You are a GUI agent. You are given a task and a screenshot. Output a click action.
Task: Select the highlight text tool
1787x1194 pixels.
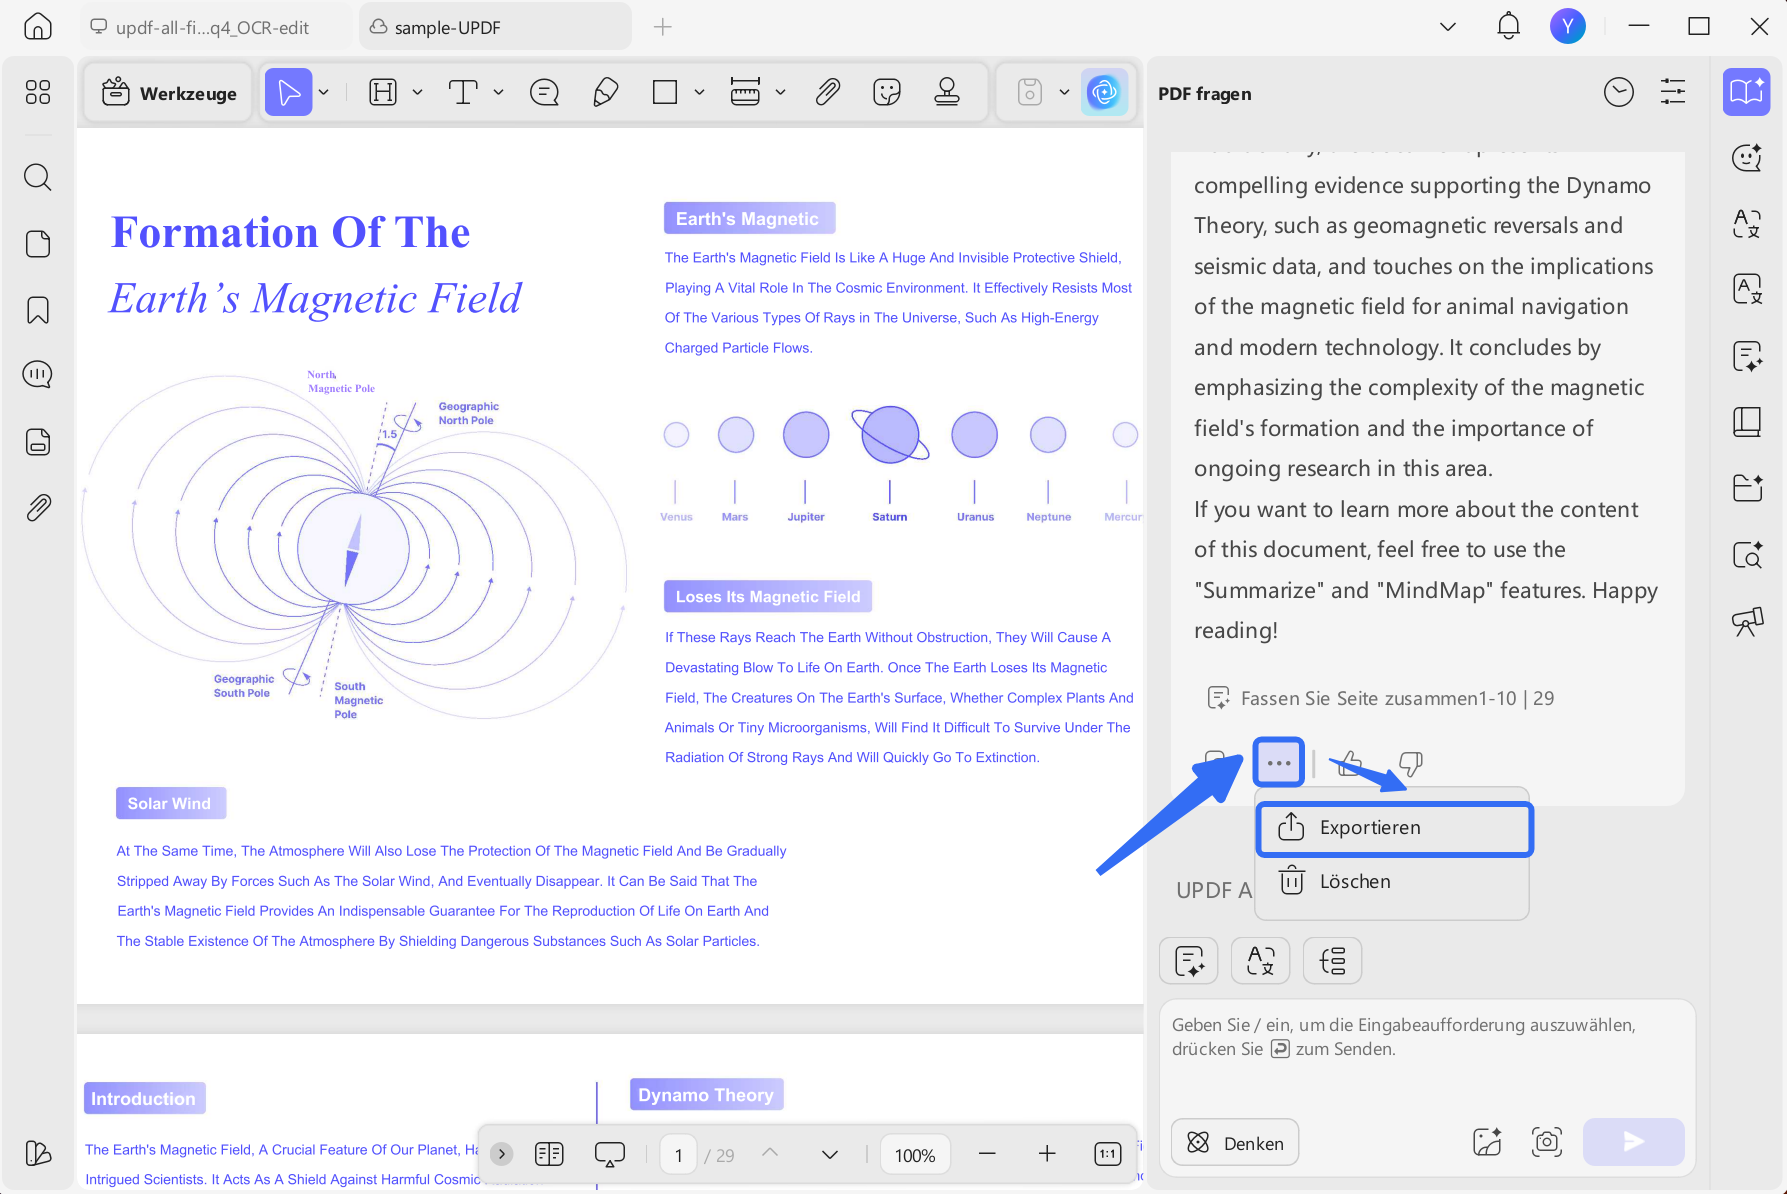(383, 93)
